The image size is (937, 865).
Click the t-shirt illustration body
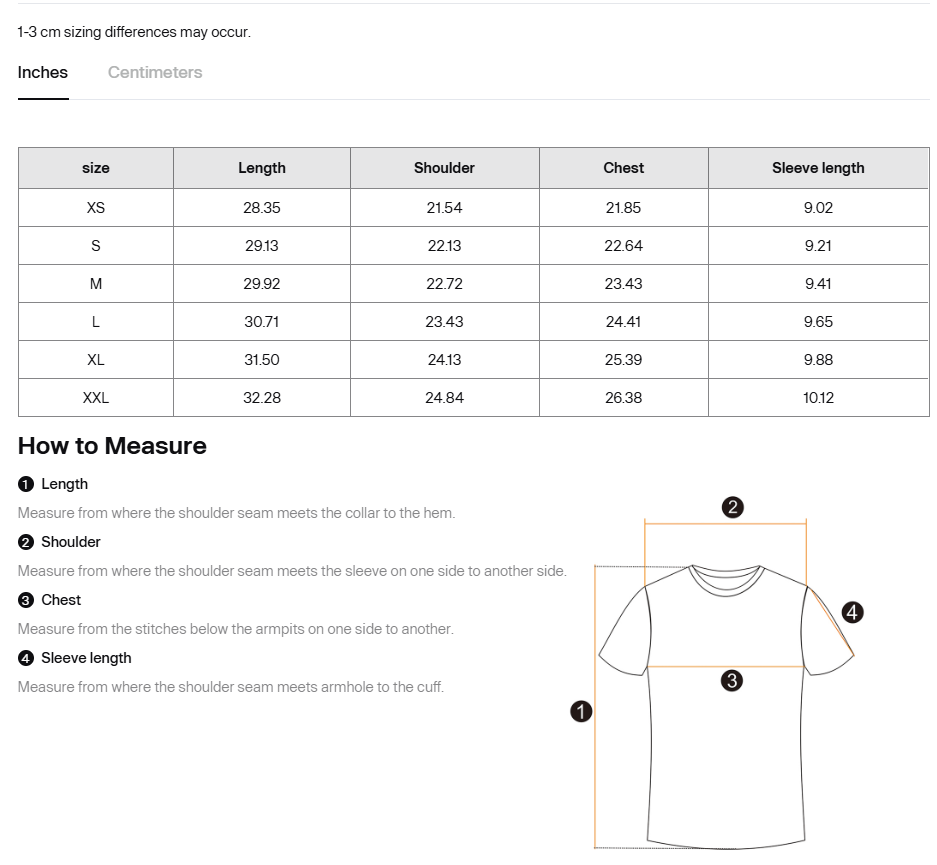727,760
